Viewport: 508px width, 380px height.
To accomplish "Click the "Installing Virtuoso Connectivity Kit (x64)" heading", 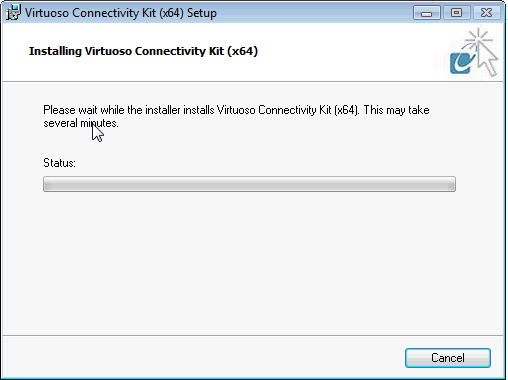I will point(143,51).
